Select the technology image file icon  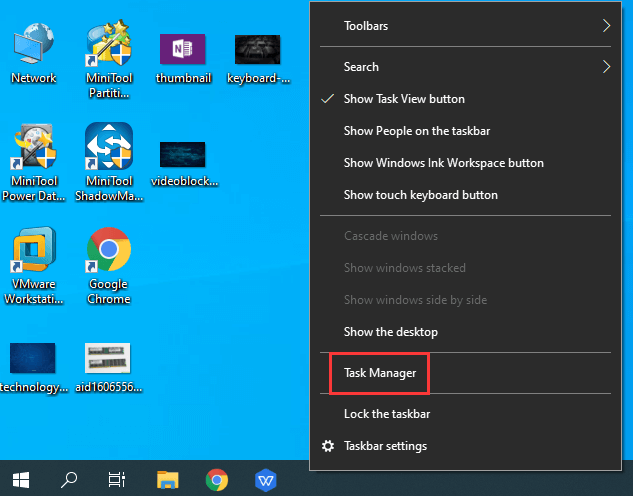pos(33,358)
